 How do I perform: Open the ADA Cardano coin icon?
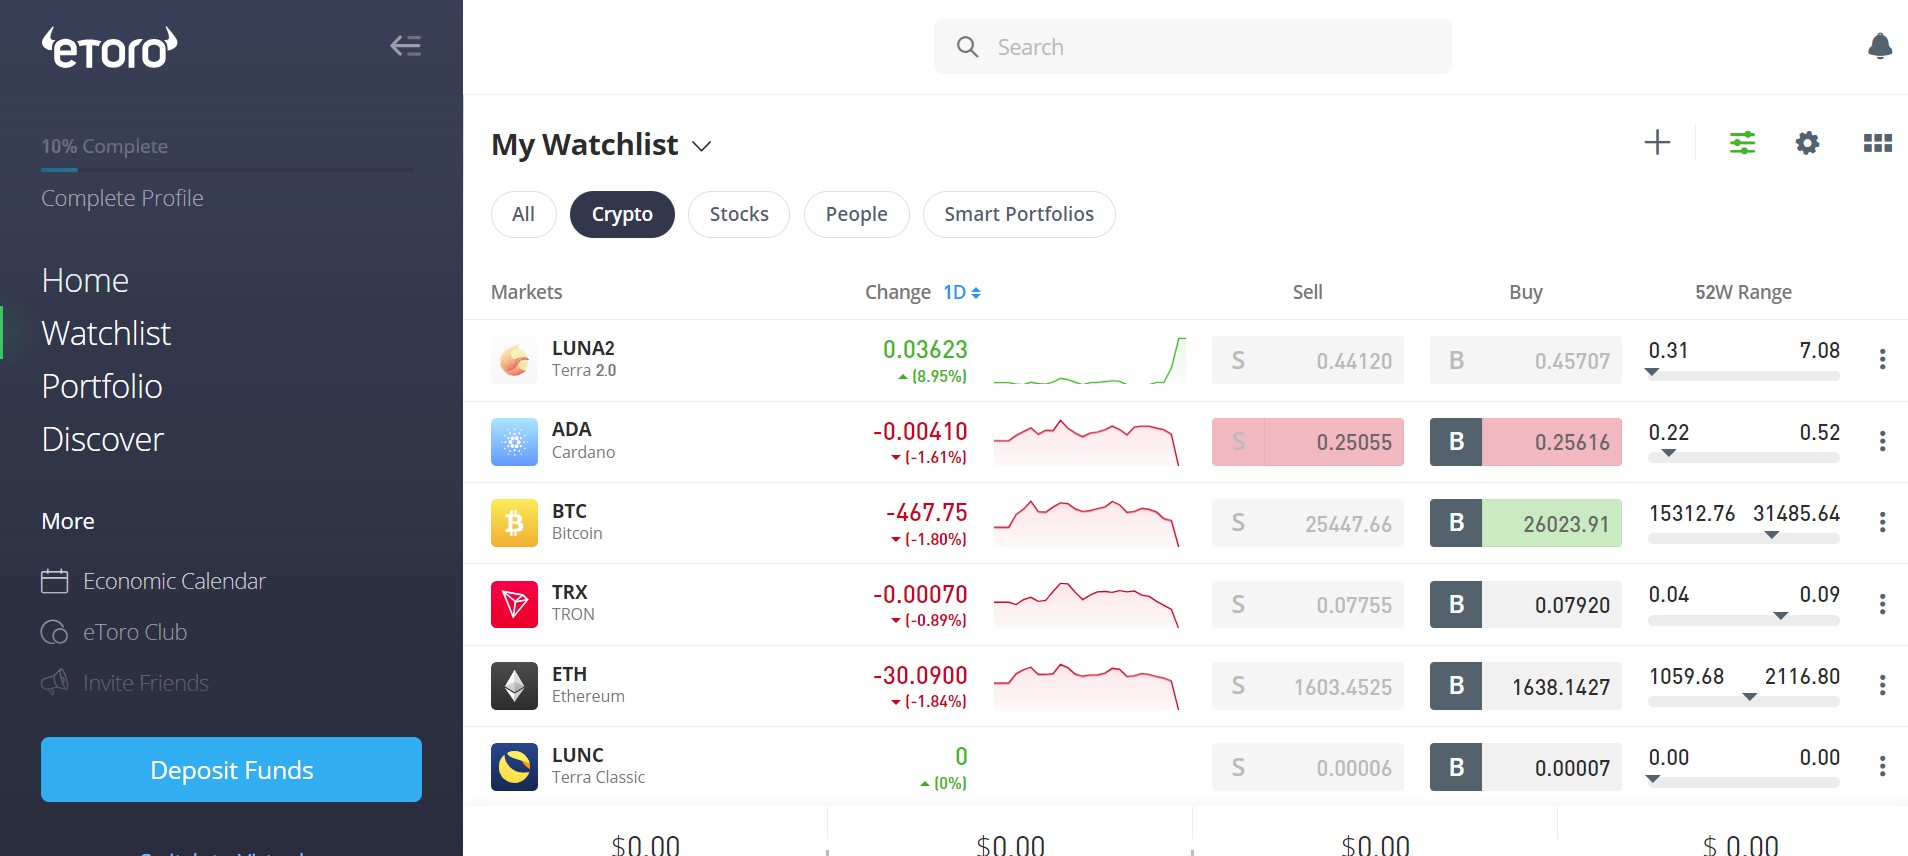pyautogui.click(x=514, y=442)
